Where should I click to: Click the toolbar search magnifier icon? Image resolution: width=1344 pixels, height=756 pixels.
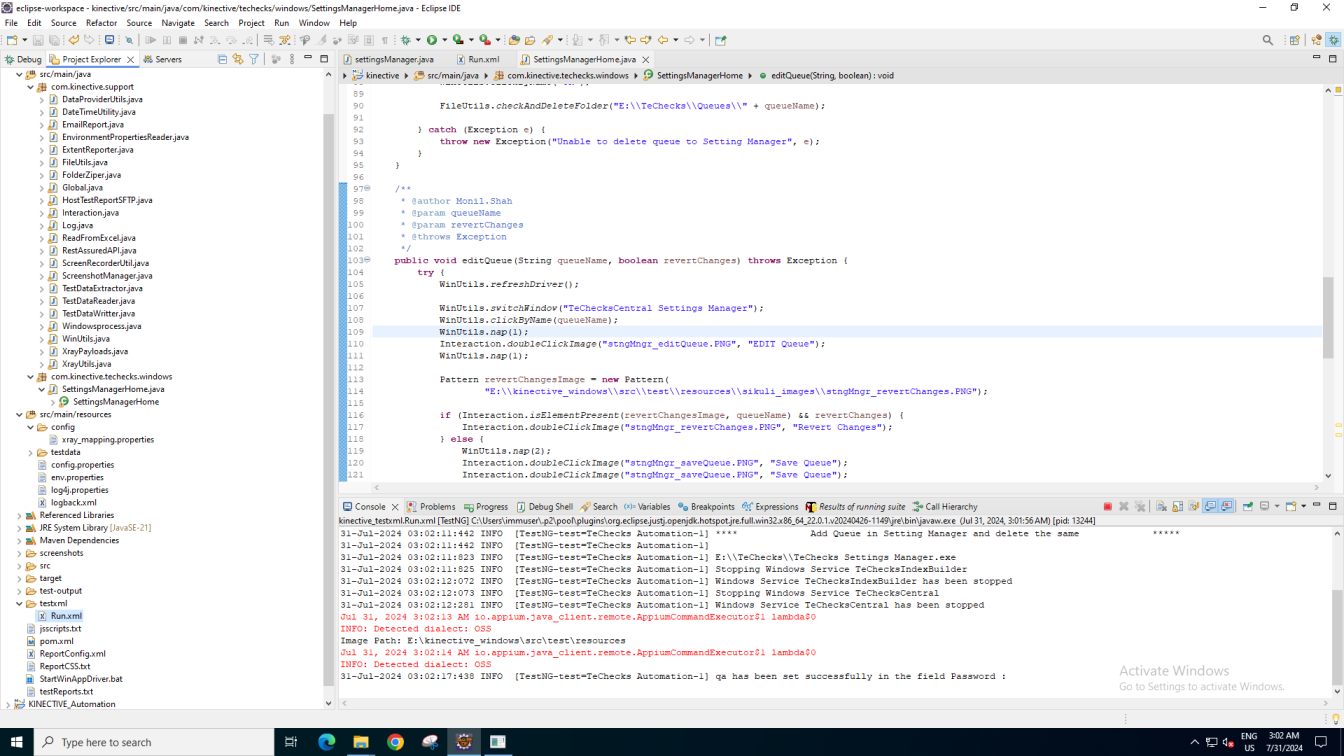tap(1268, 40)
